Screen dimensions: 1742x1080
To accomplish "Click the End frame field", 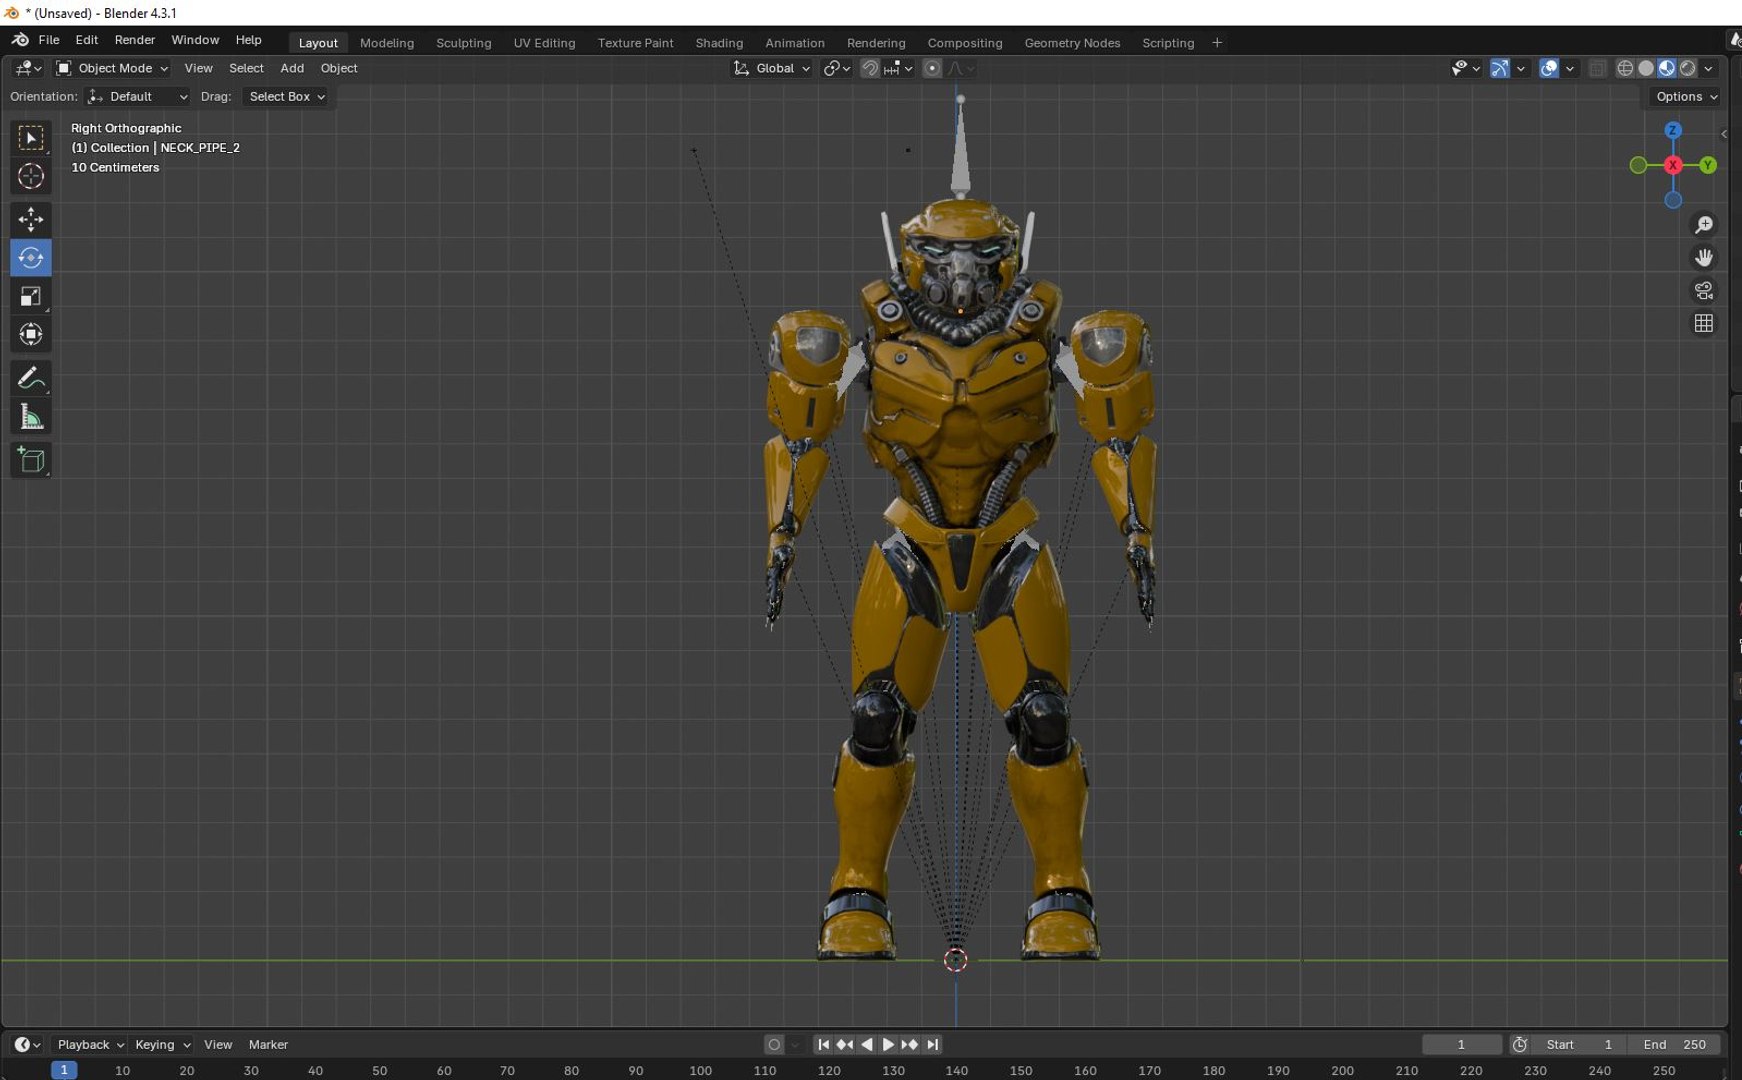I will tap(1675, 1044).
